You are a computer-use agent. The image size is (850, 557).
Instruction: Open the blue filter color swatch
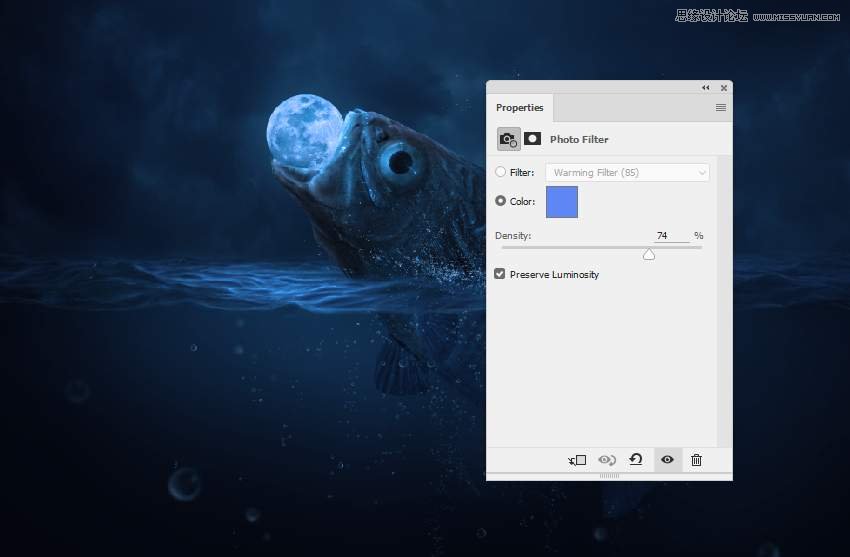(x=561, y=202)
